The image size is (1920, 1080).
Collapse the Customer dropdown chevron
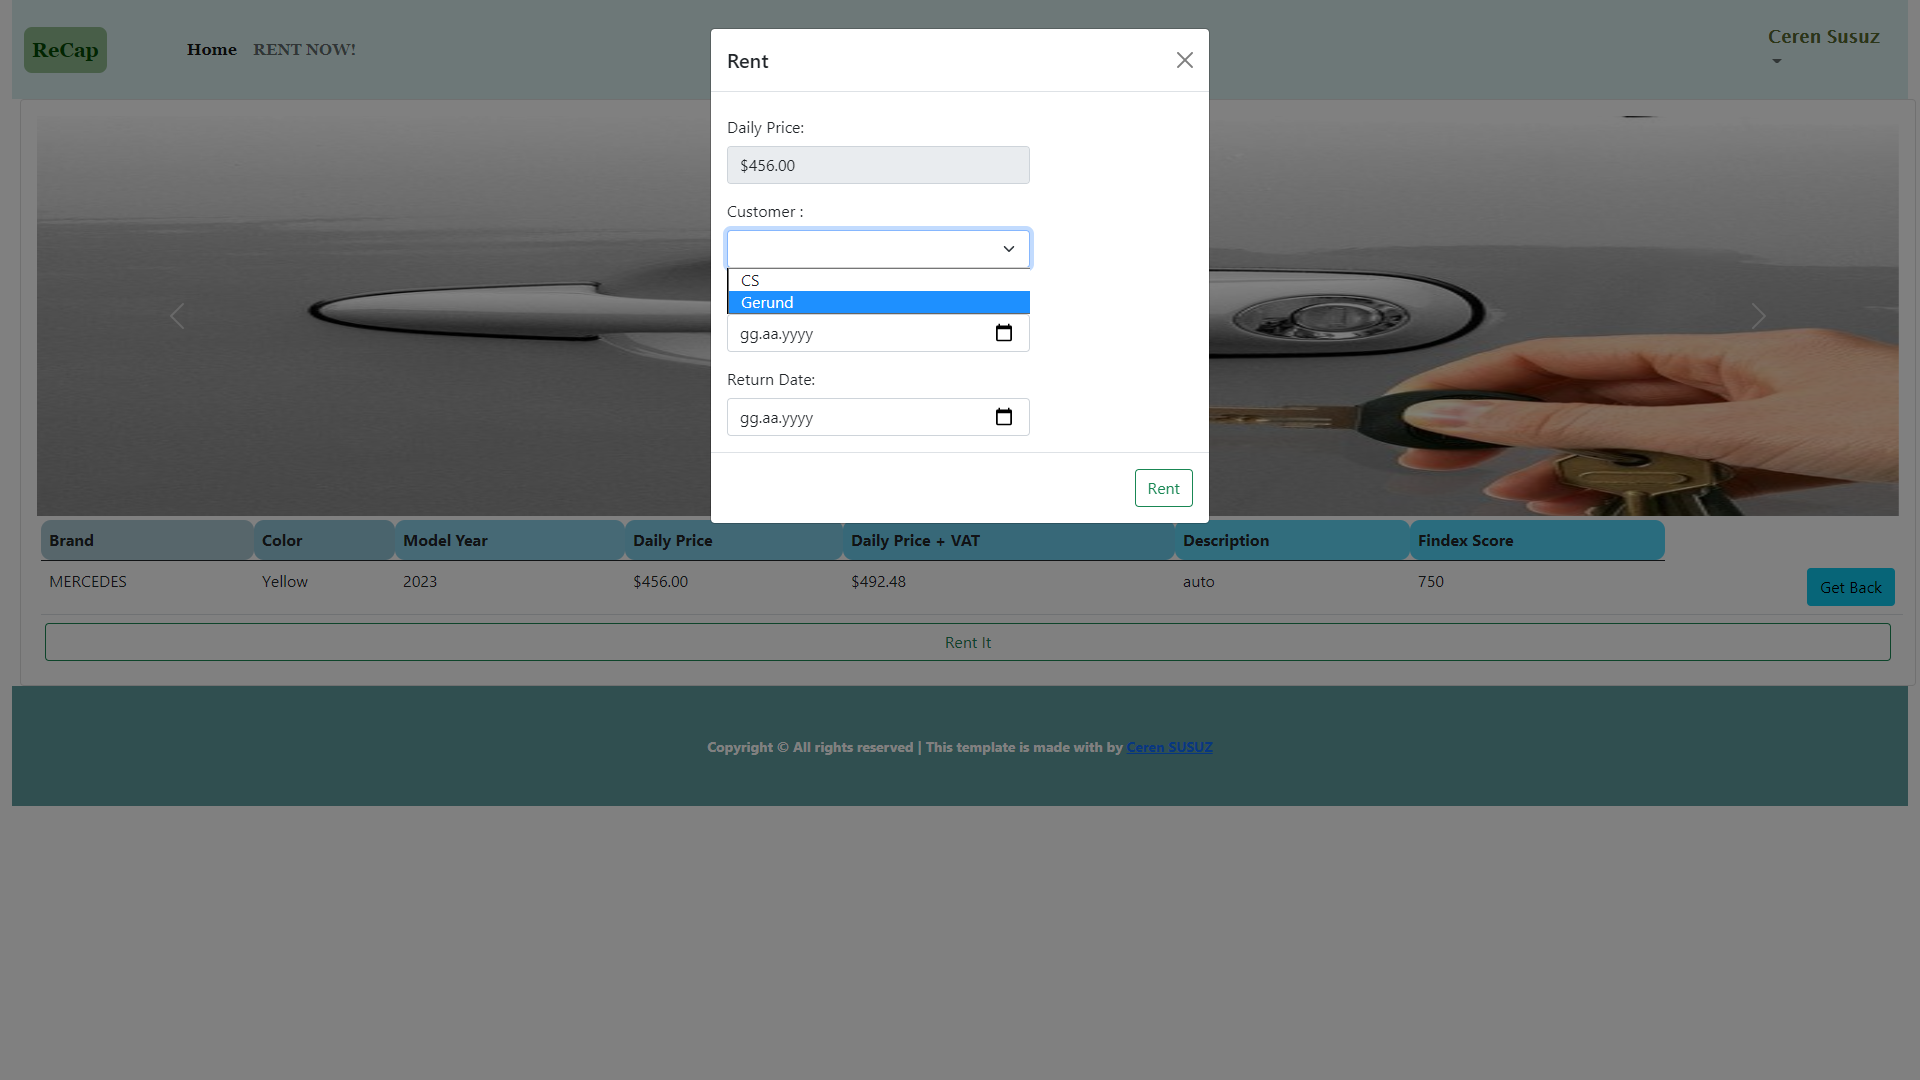pyautogui.click(x=1008, y=249)
